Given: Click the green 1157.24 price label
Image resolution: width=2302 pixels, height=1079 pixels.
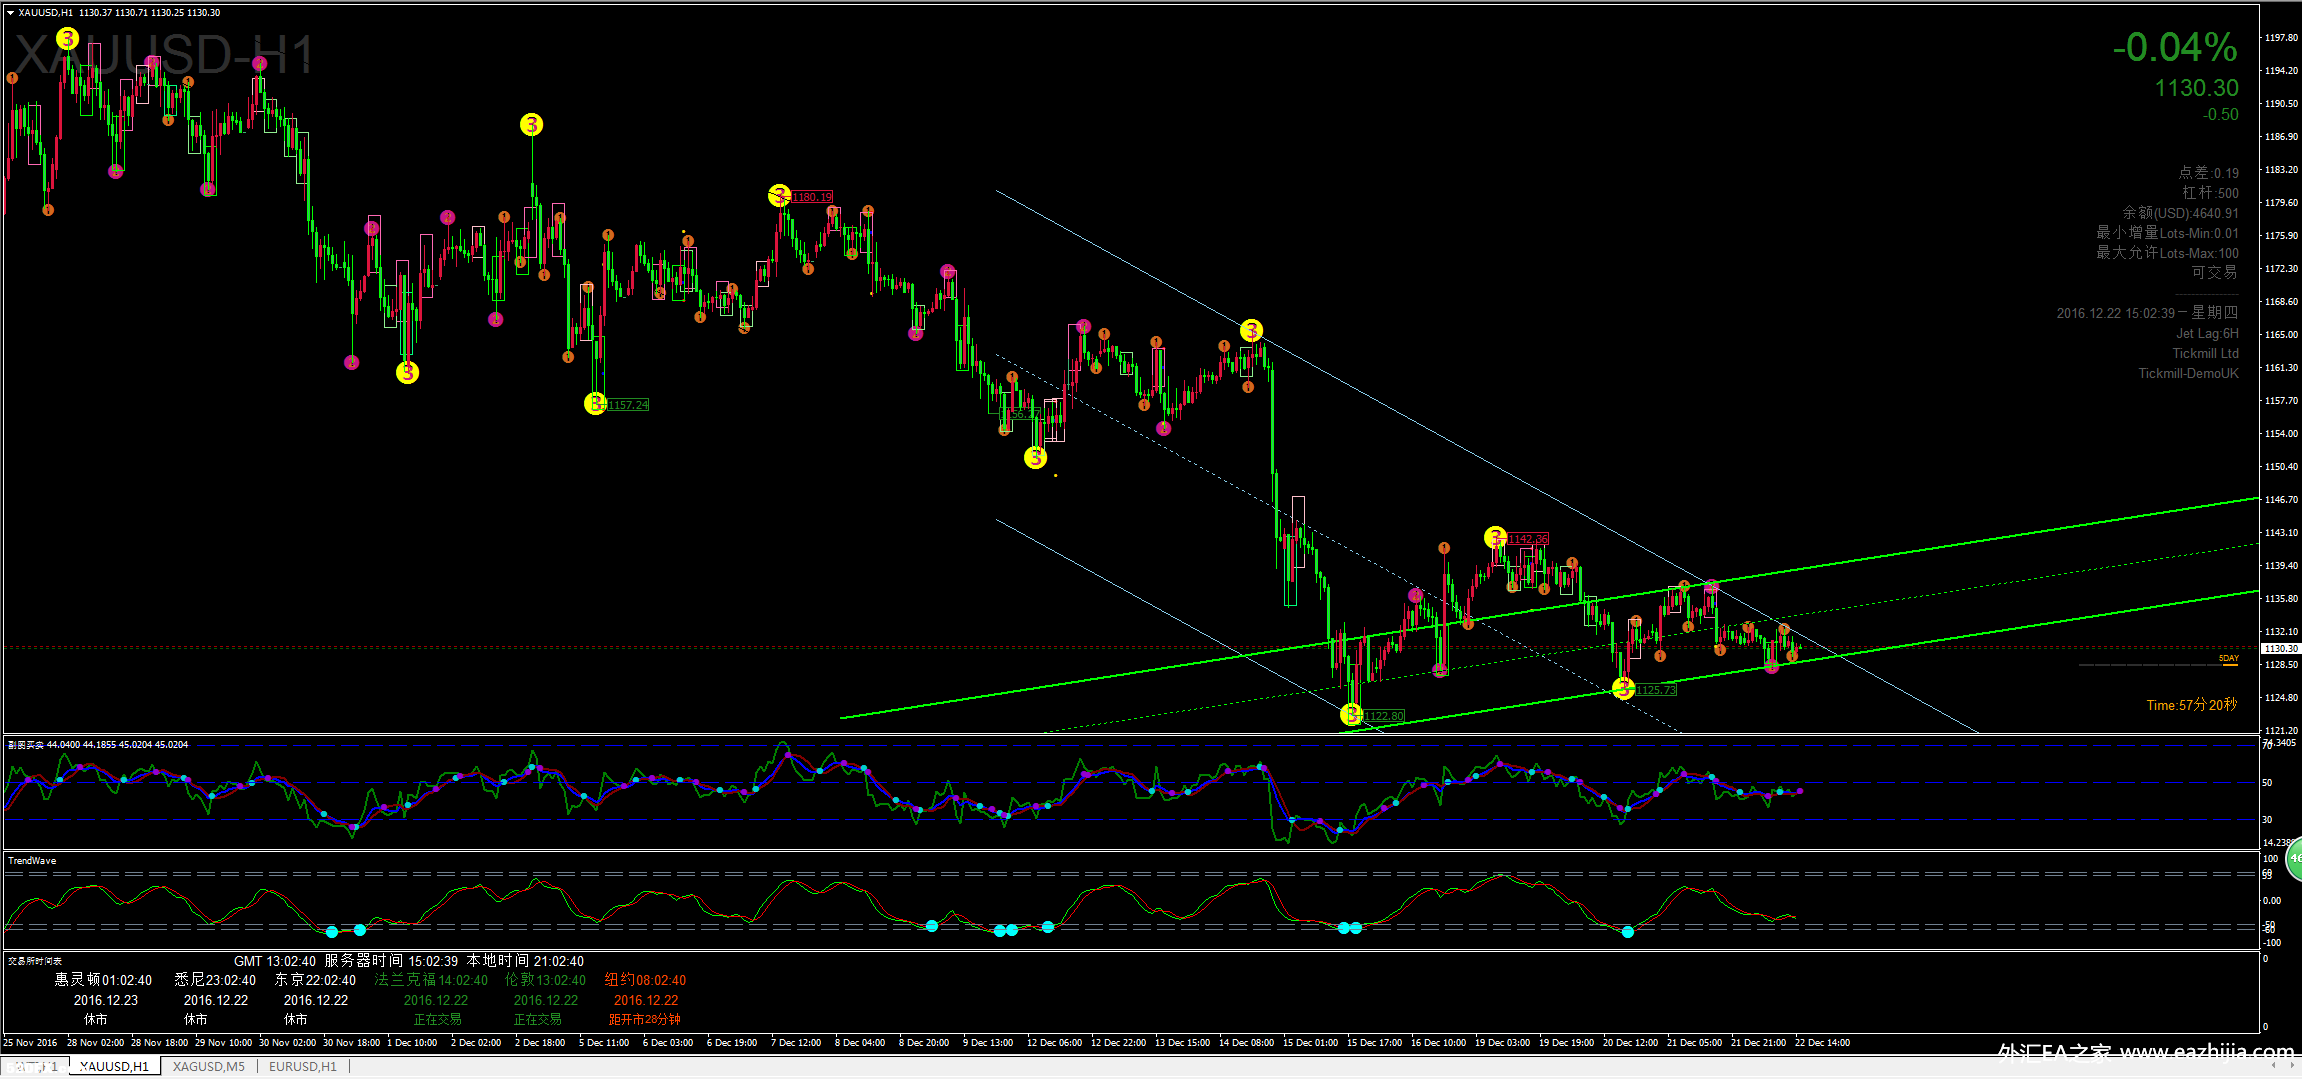Looking at the screenshot, I should tap(628, 405).
